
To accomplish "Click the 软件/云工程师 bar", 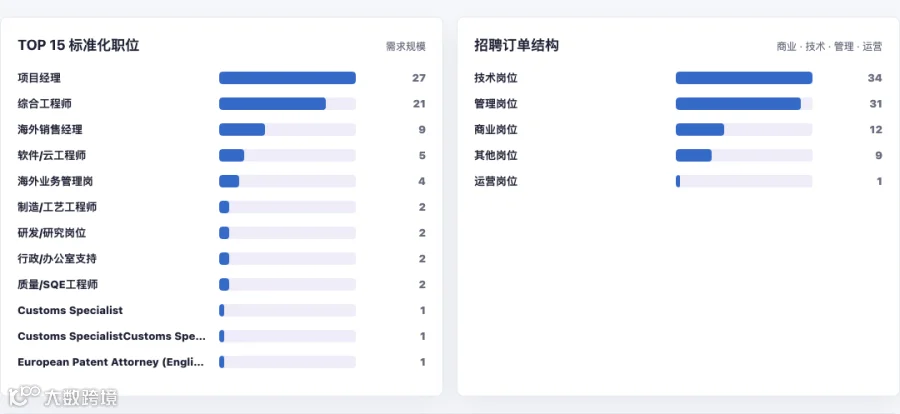I will 287,156.
